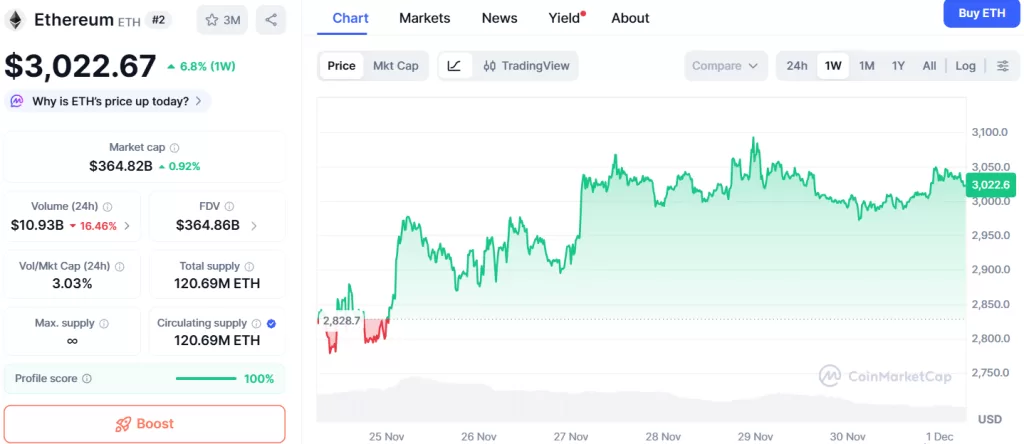1024x444 pixels.
Task: Expand Volume (24h) details chevron
Action: pyautogui.click(x=126, y=226)
